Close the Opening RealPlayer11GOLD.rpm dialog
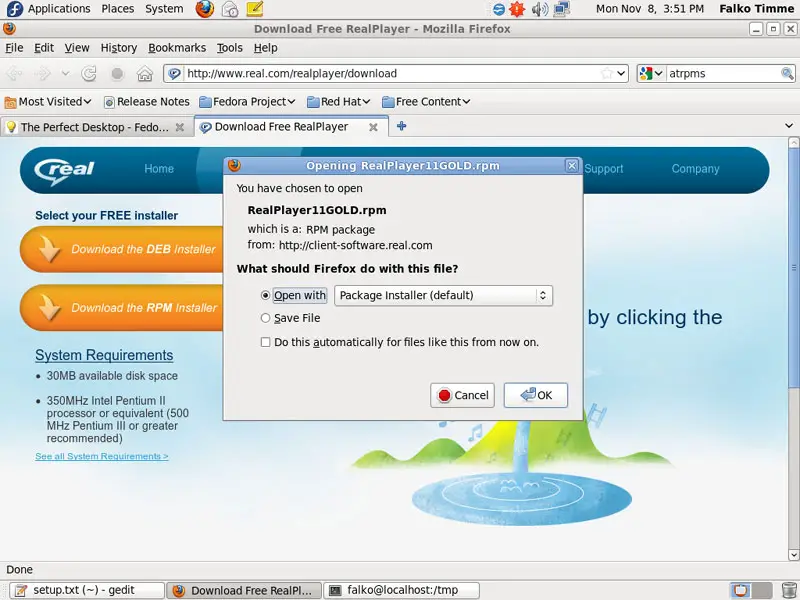This screenshot has height=600, width=800. [x=571, y=166]
